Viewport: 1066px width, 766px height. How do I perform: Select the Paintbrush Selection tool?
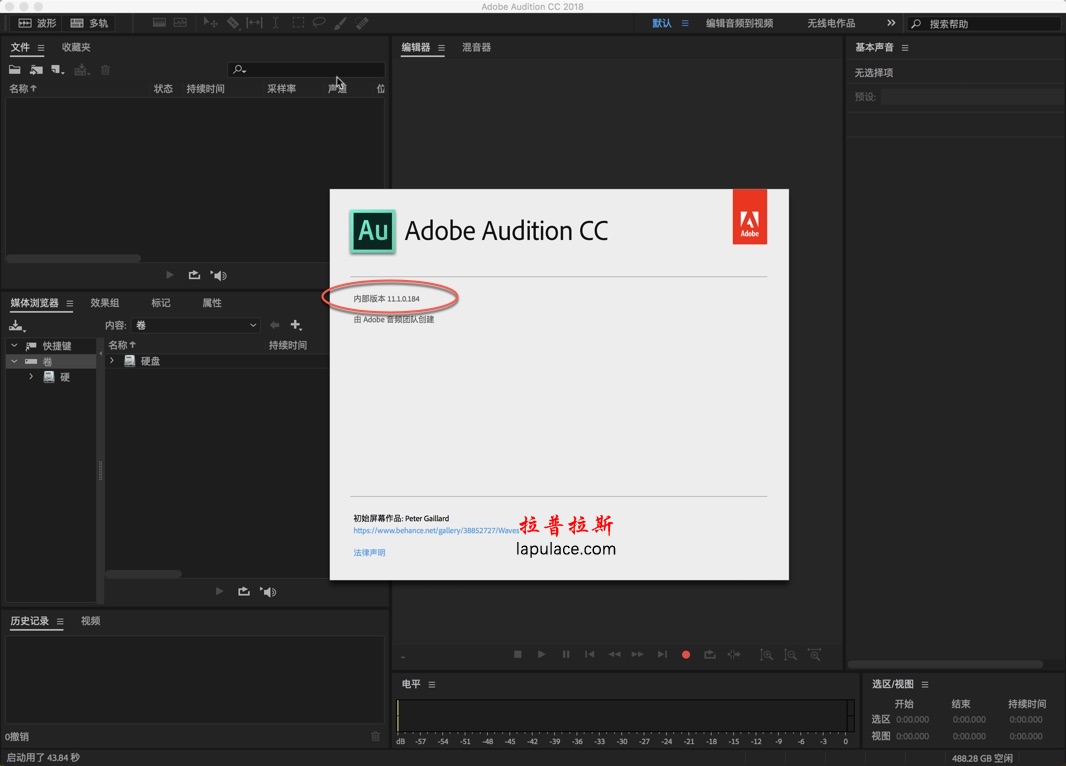[340, 23]
